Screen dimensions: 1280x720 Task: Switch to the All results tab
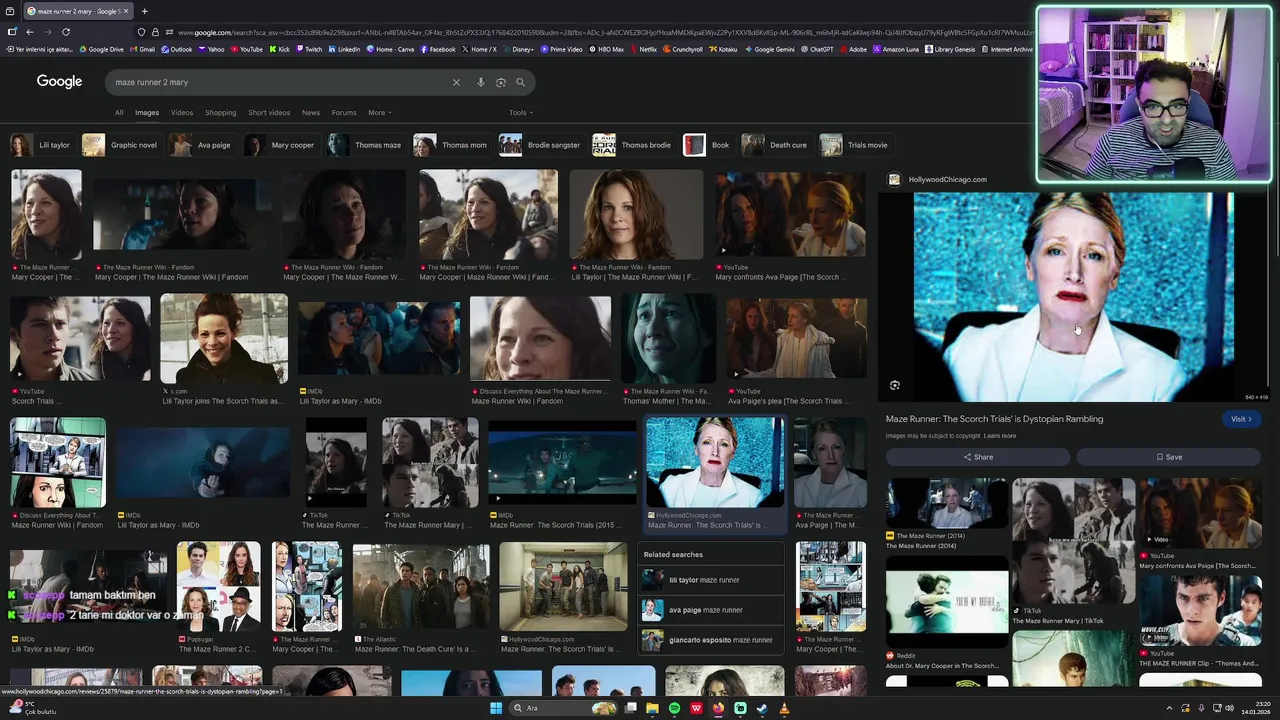119,113
